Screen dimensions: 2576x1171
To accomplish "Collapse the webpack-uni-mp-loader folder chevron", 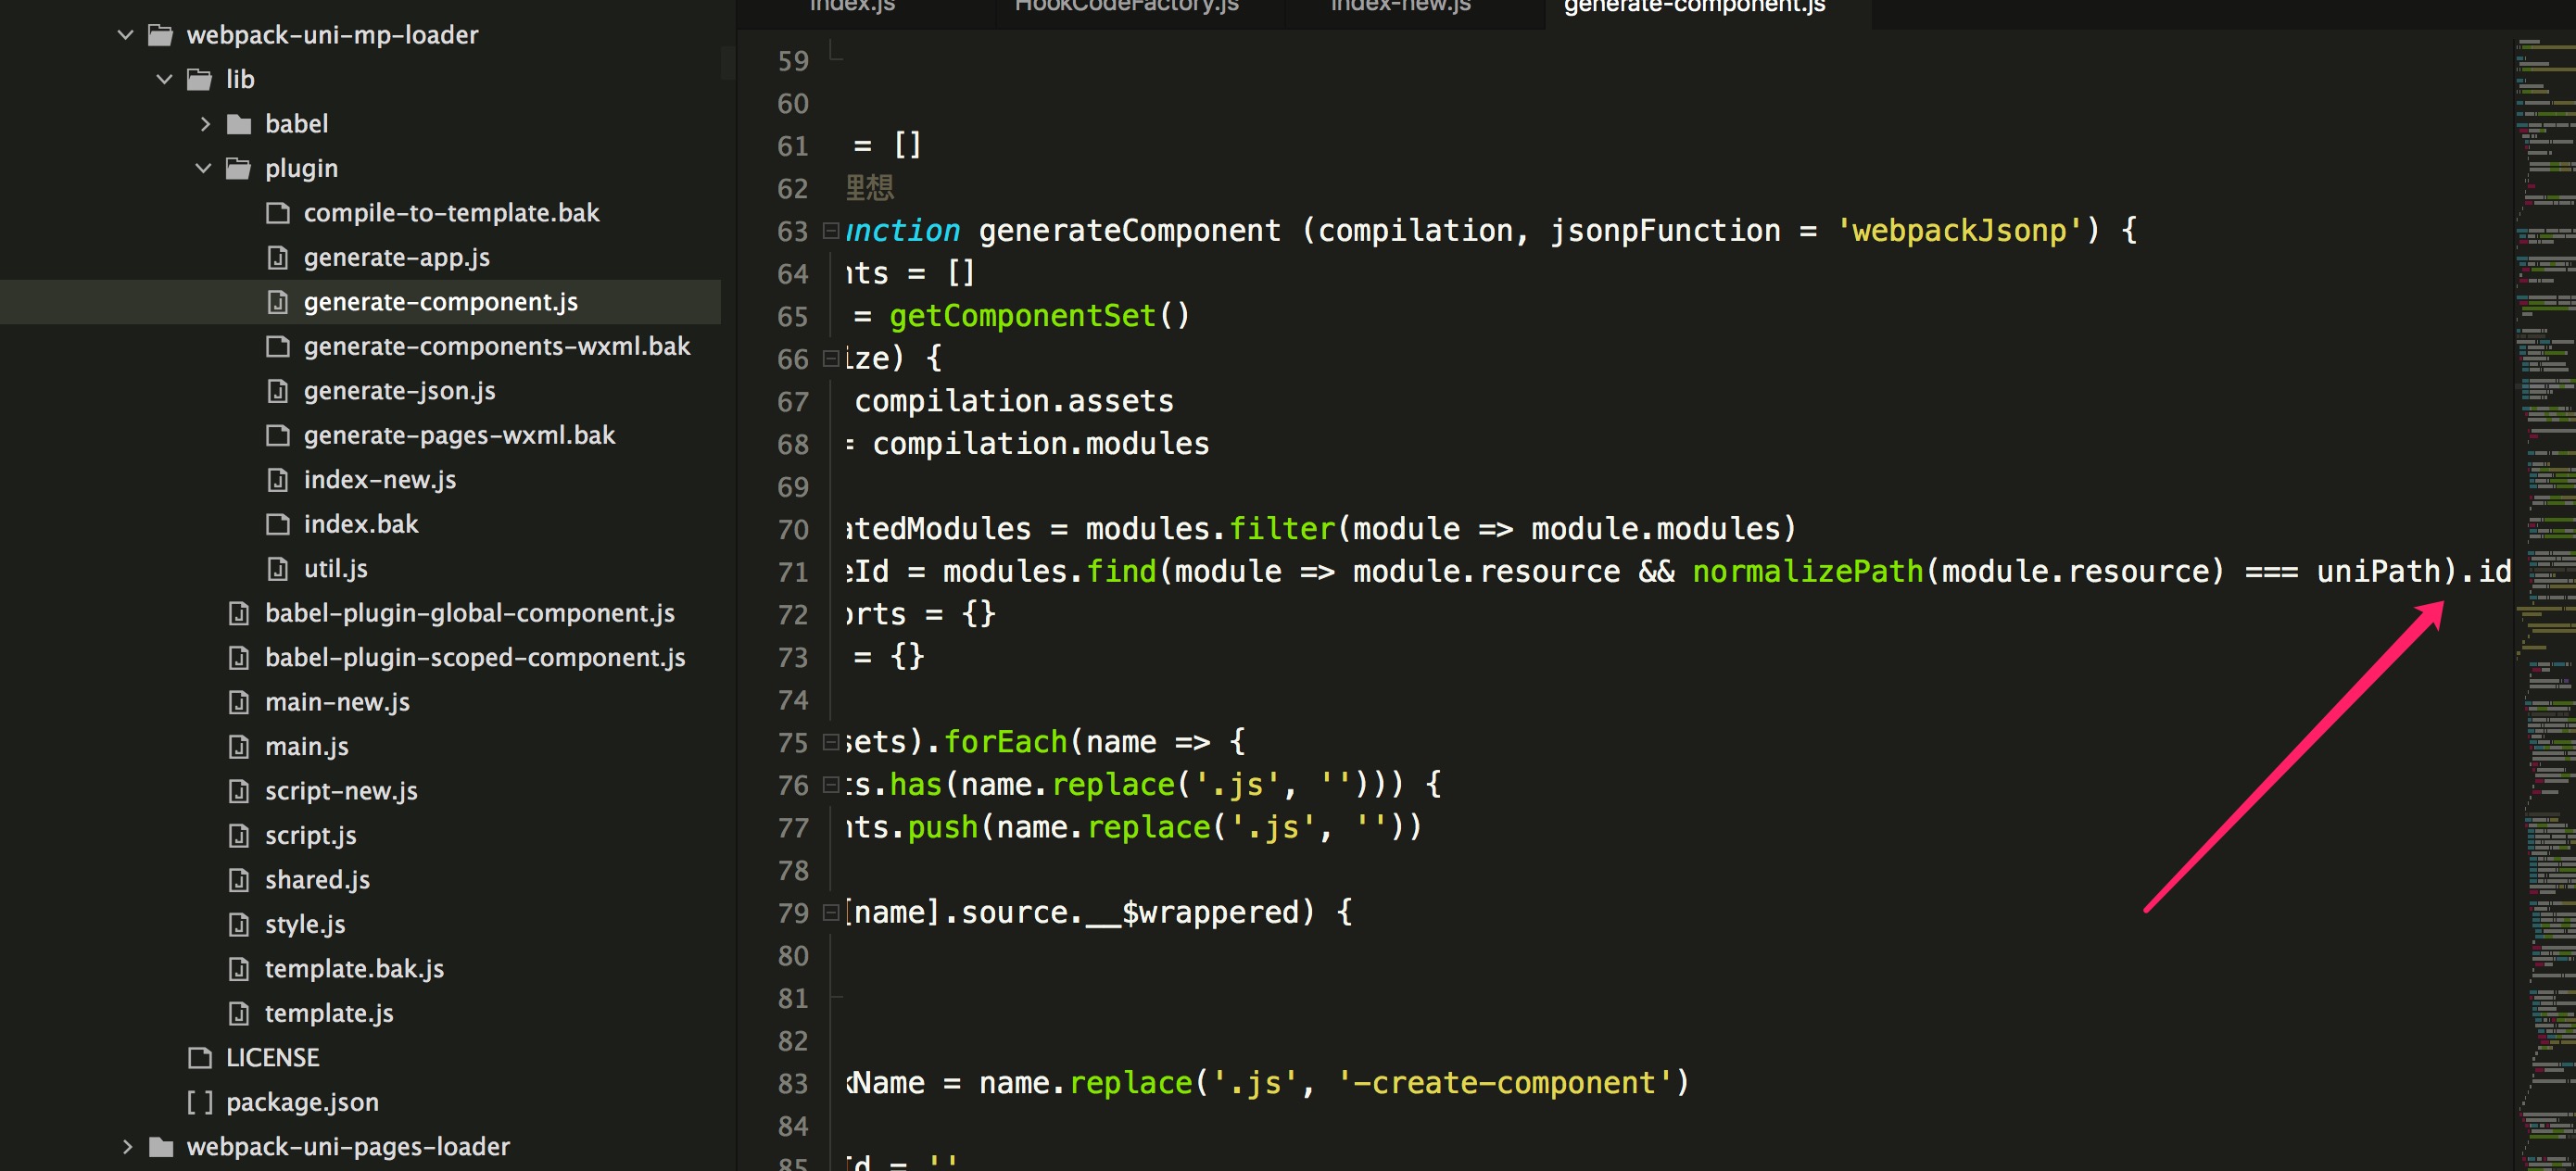I will [125, 35].
